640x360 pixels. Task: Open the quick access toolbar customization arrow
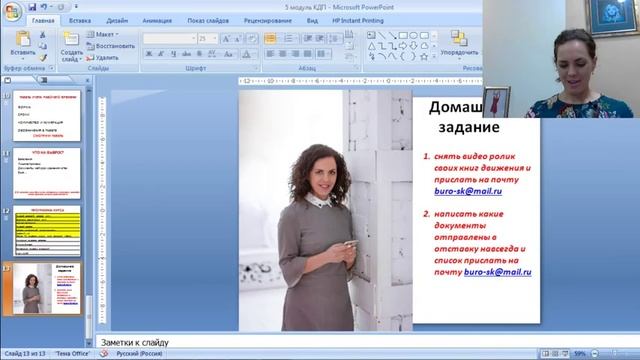pyautogui.click(x=76, y=7)
